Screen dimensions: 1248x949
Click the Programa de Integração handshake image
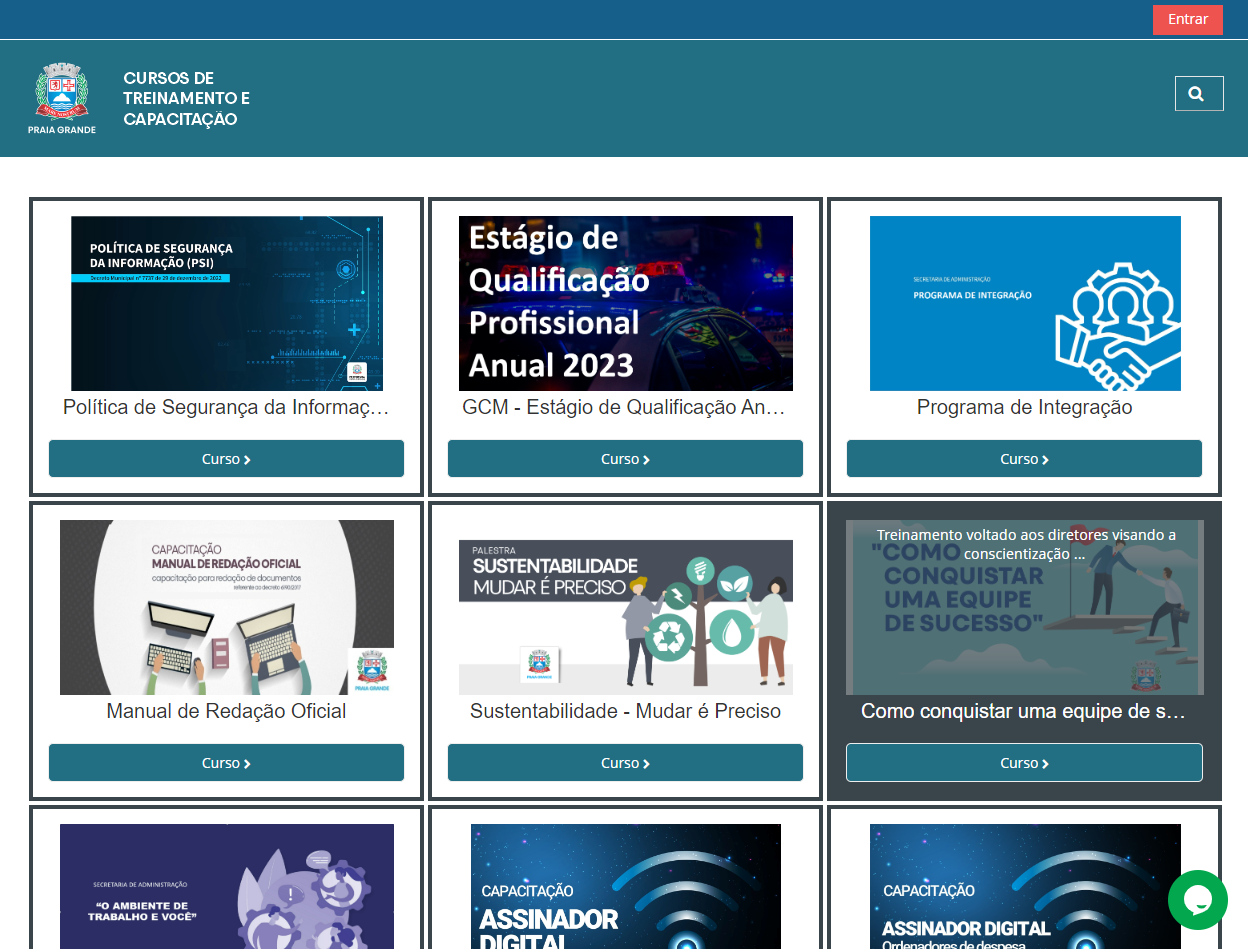click(1024, 303)
